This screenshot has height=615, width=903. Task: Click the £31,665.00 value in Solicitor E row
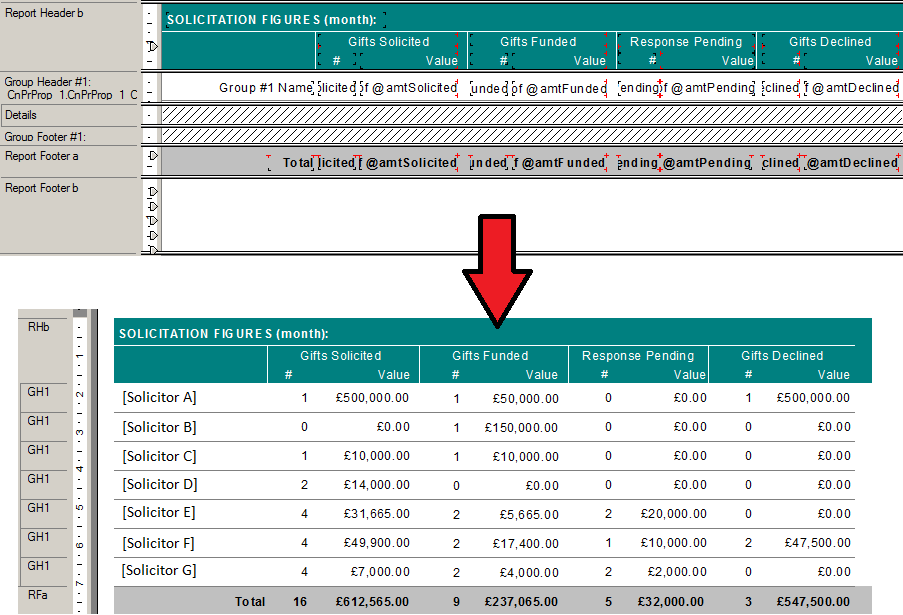(x=377, y=513)
